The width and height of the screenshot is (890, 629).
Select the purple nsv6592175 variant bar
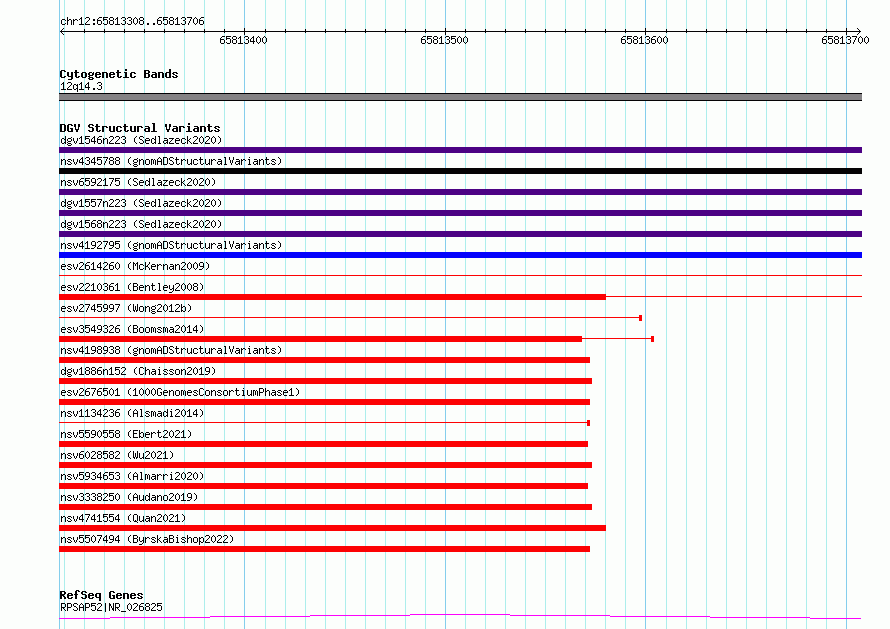(460, 192)
